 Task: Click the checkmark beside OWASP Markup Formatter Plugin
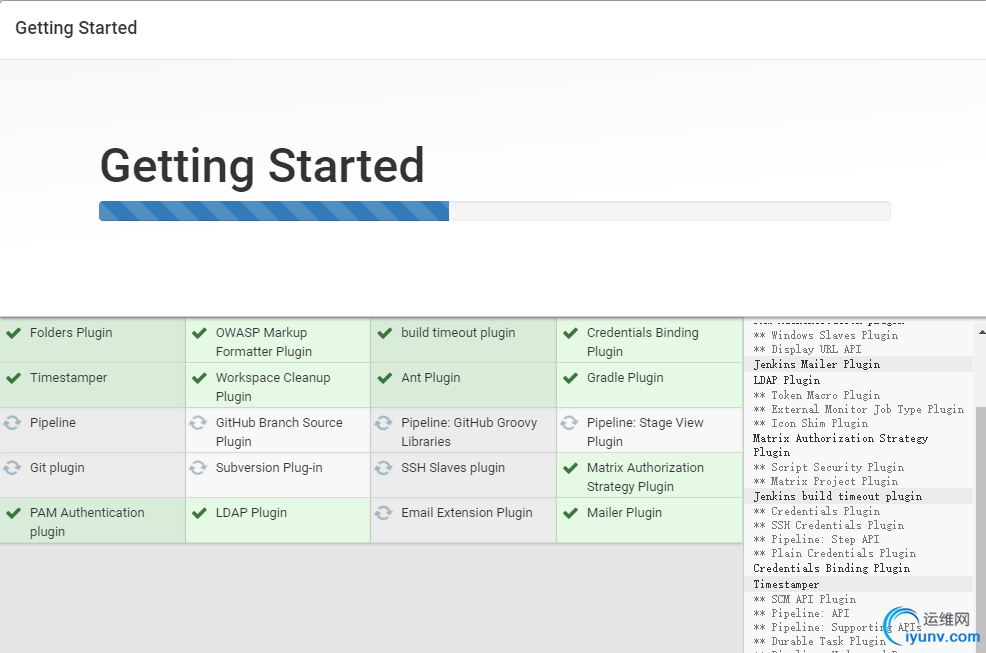pos(199,333)
